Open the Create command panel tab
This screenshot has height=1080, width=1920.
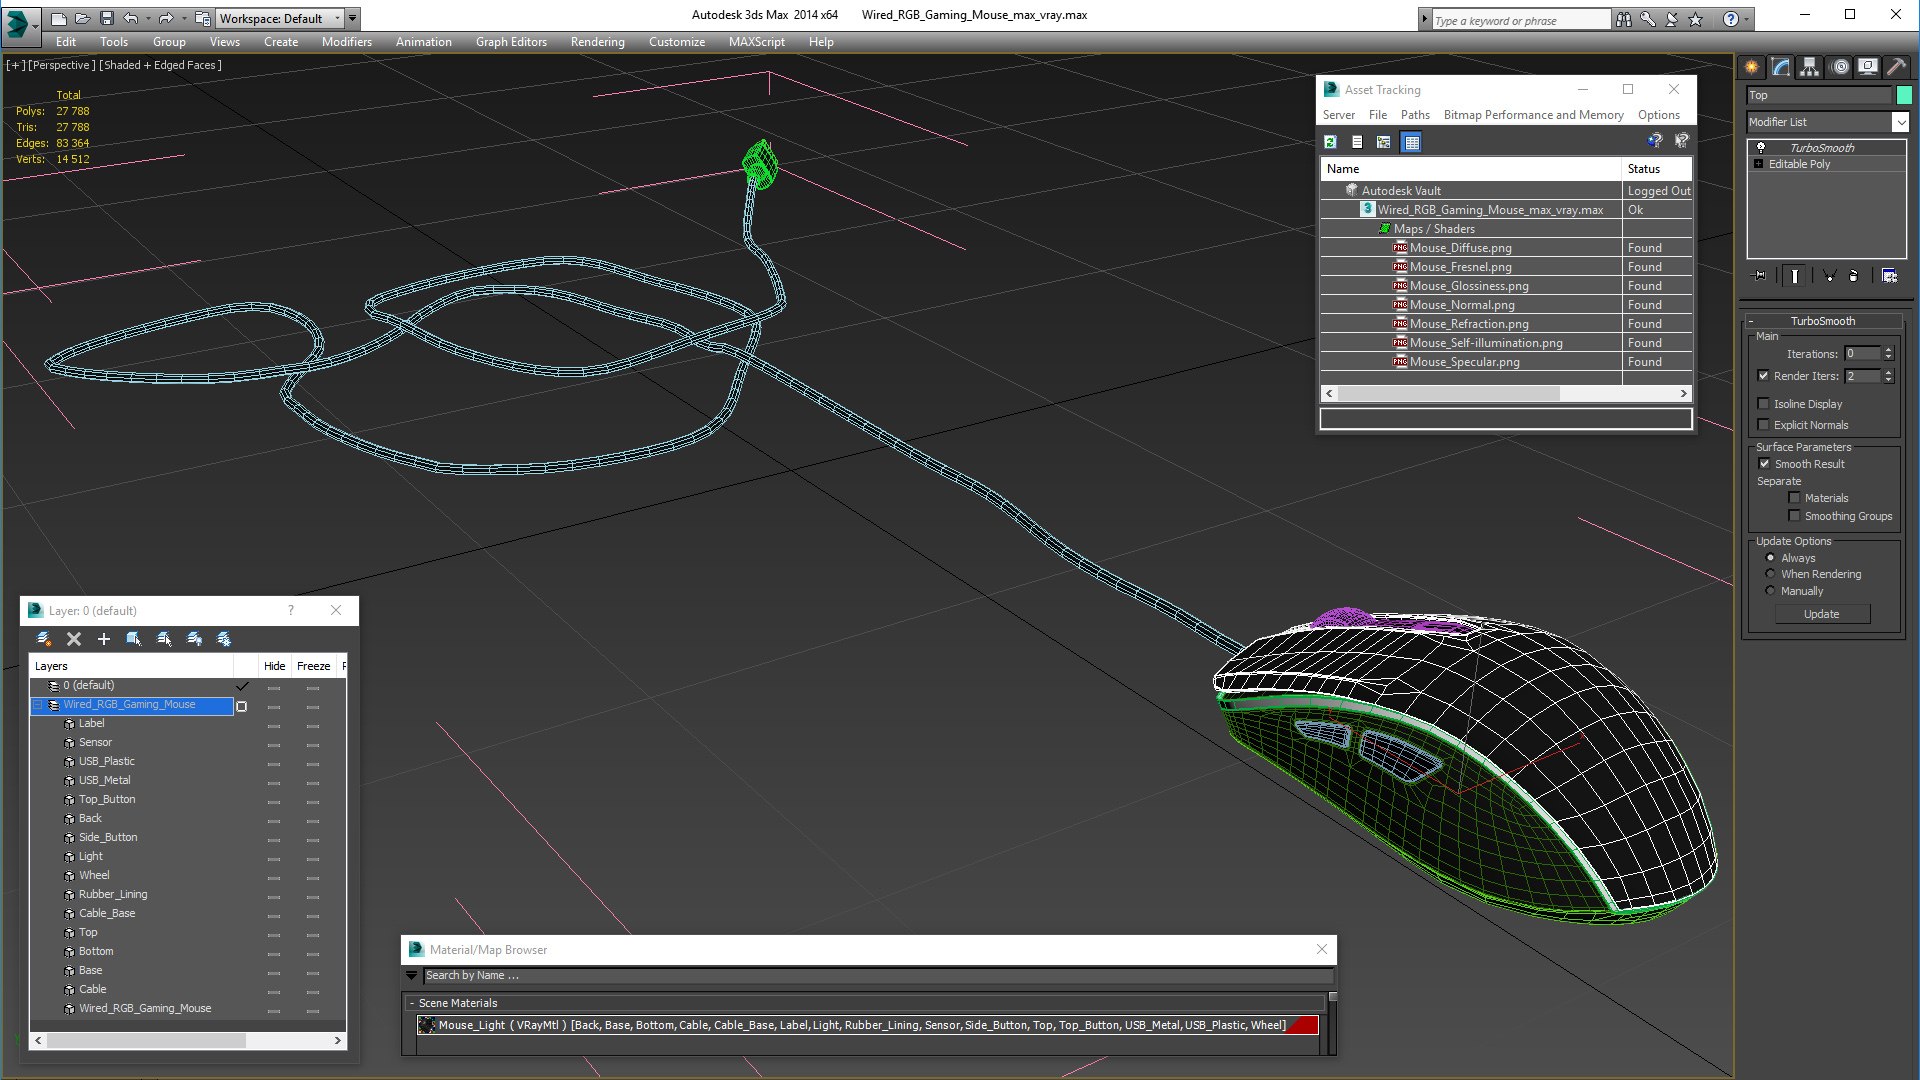(x=1752, y=67)
